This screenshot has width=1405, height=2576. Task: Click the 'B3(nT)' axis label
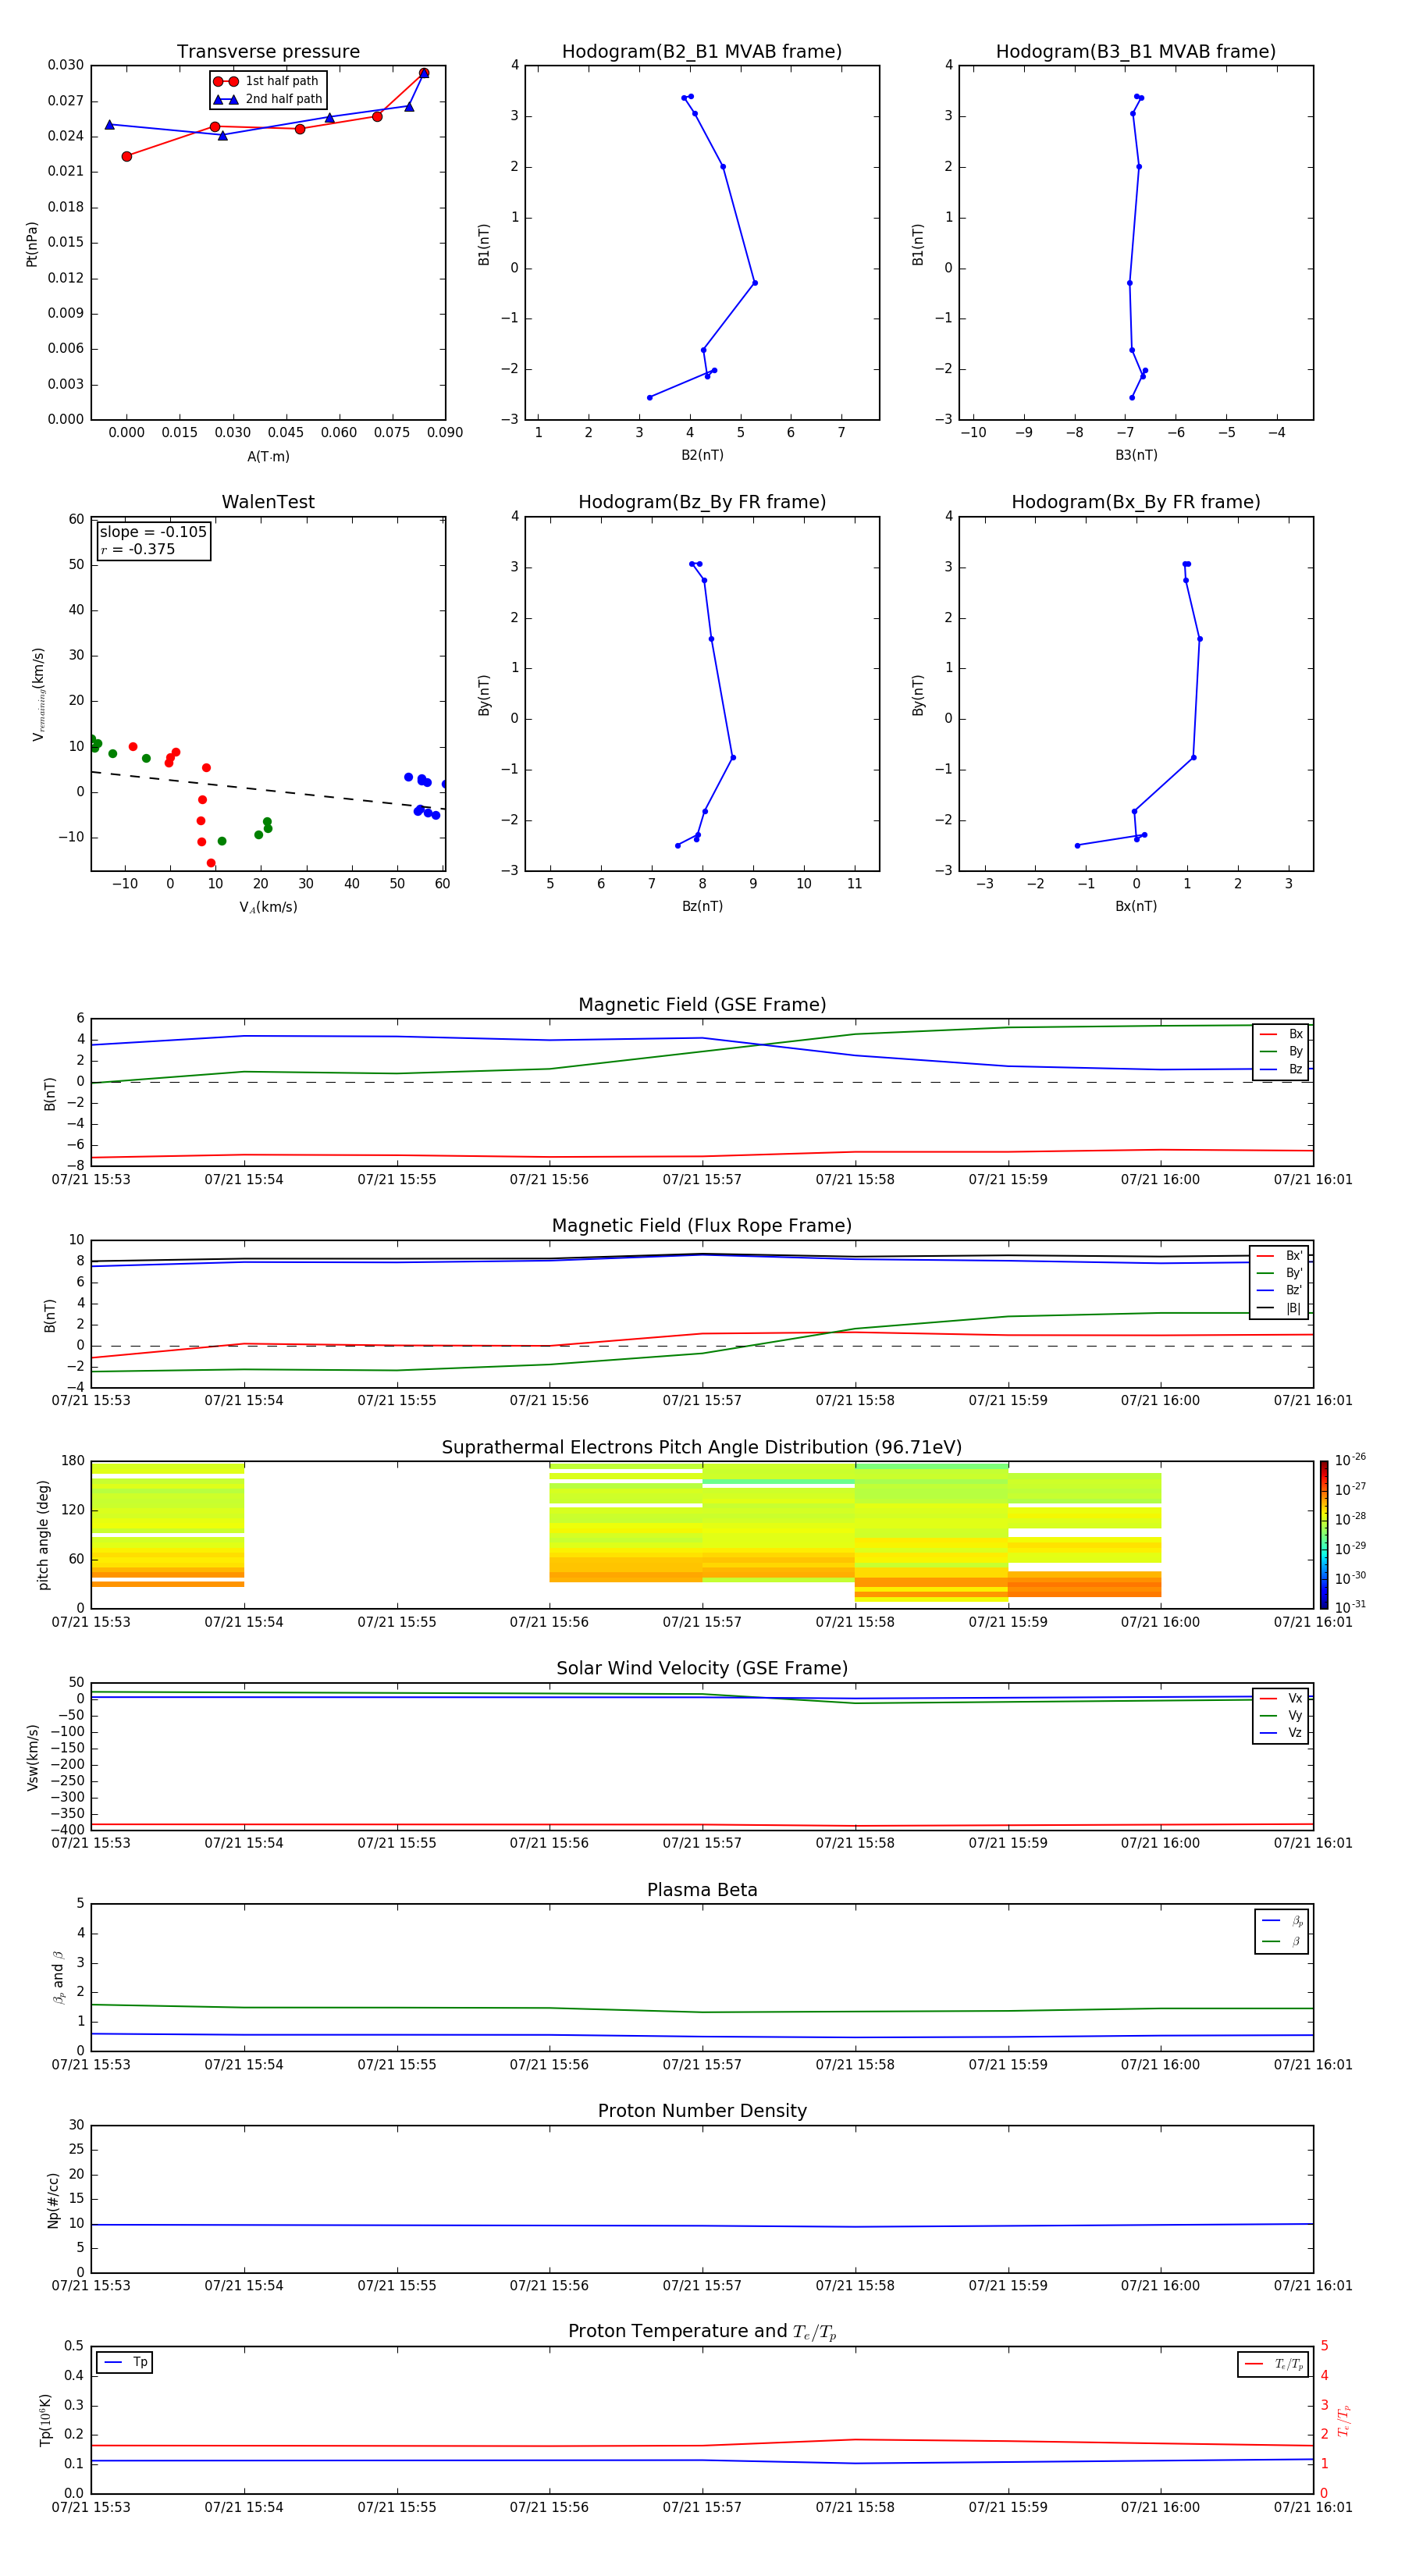pyautogui.click(x=1136, y=455)
